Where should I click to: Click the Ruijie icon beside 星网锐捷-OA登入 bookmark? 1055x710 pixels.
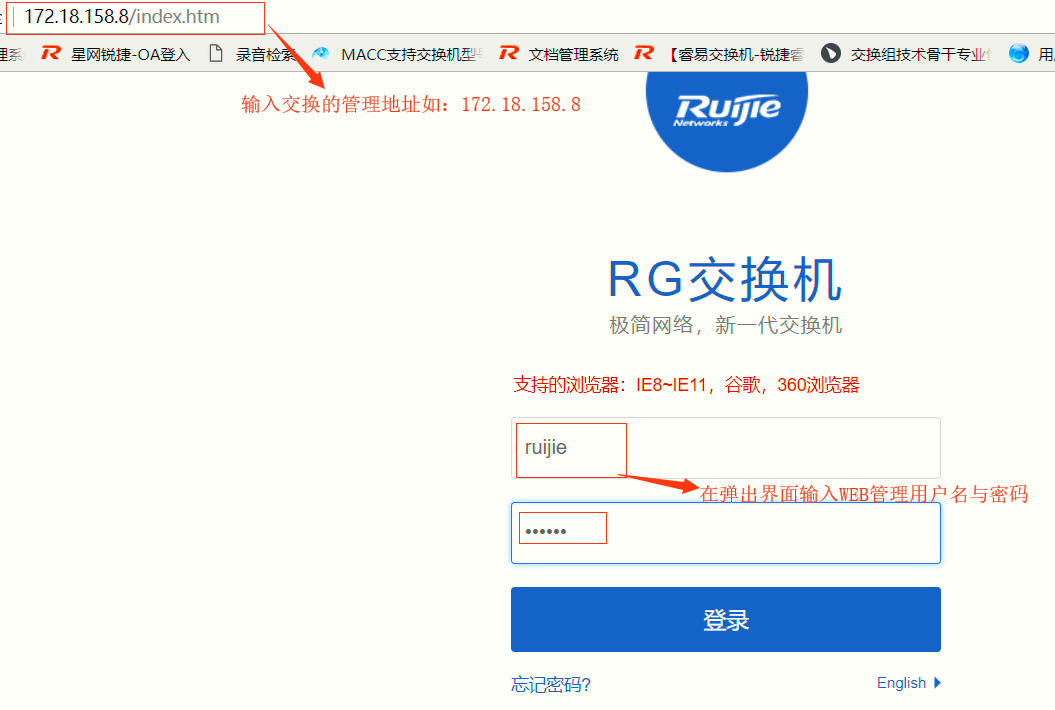coord(50,53)
